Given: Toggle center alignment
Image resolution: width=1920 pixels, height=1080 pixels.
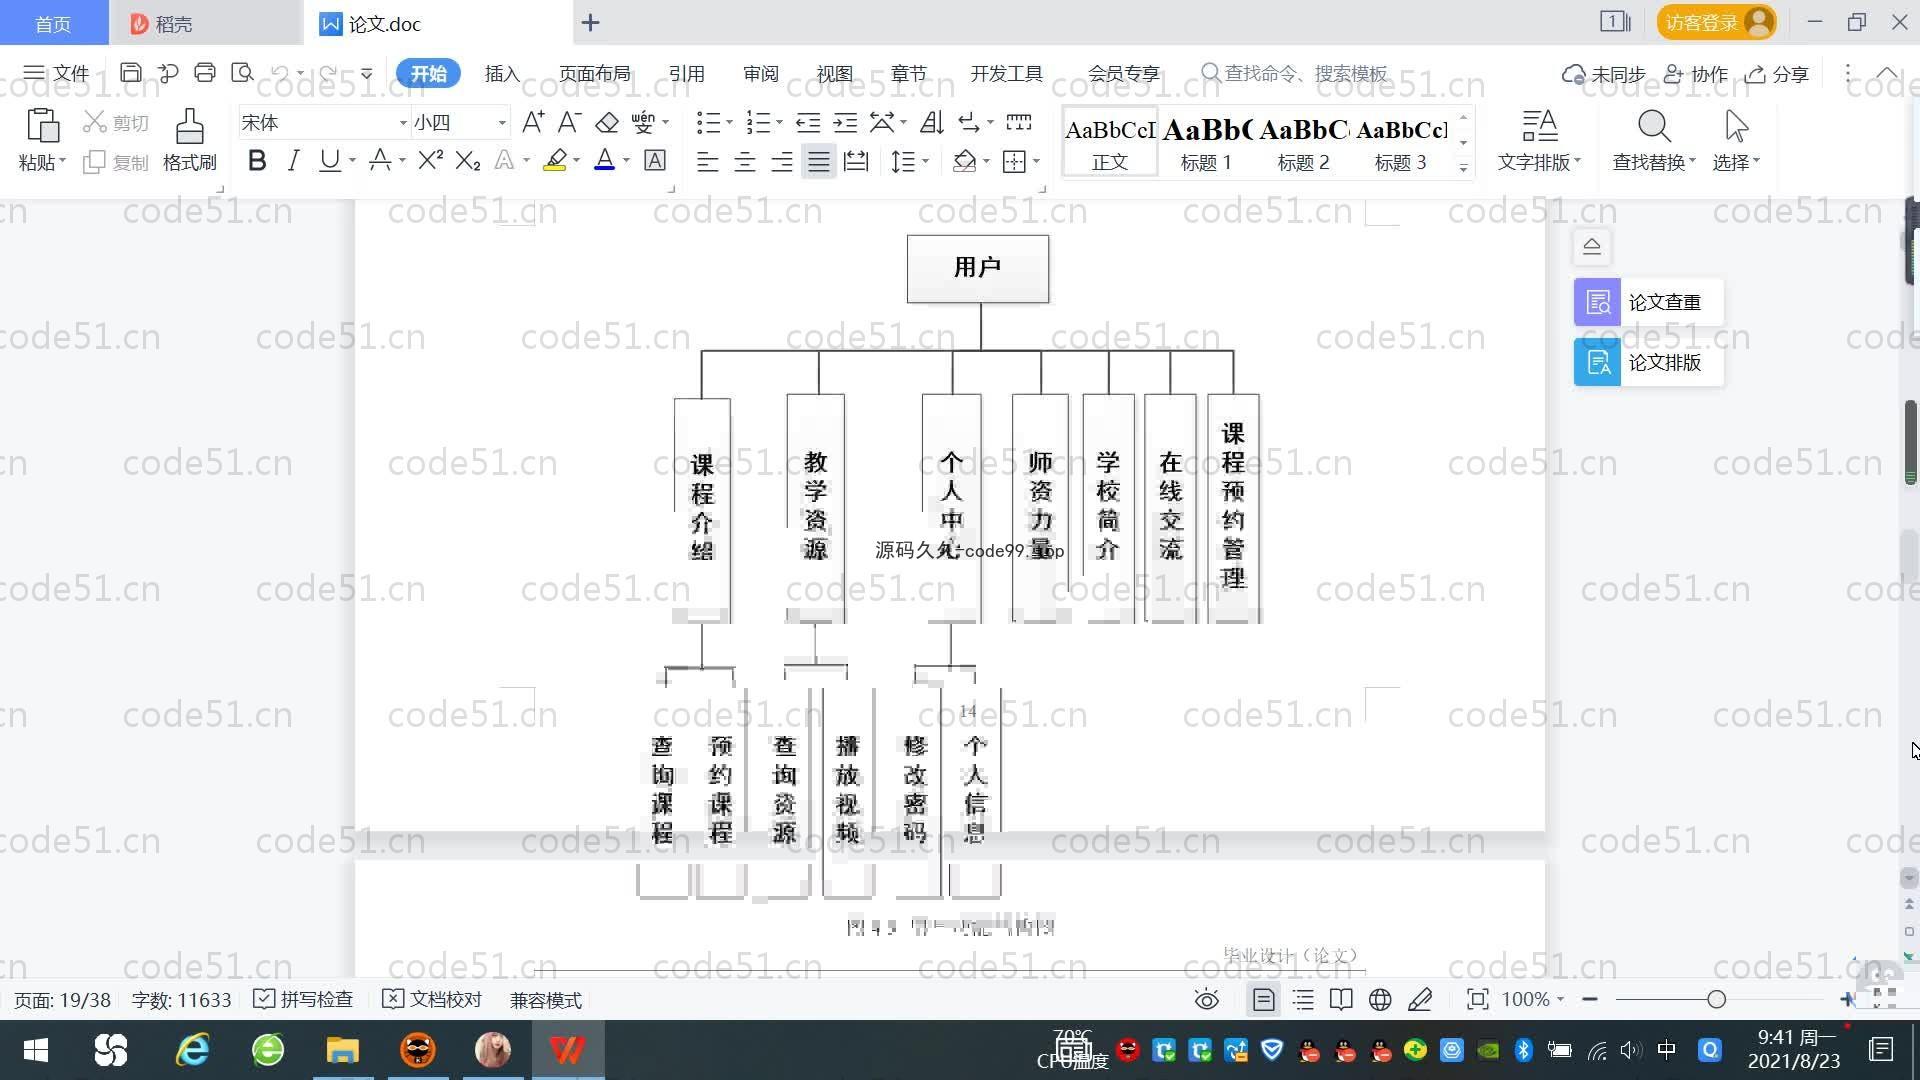Looking at the screenshot, I should [x=745, y=161].
